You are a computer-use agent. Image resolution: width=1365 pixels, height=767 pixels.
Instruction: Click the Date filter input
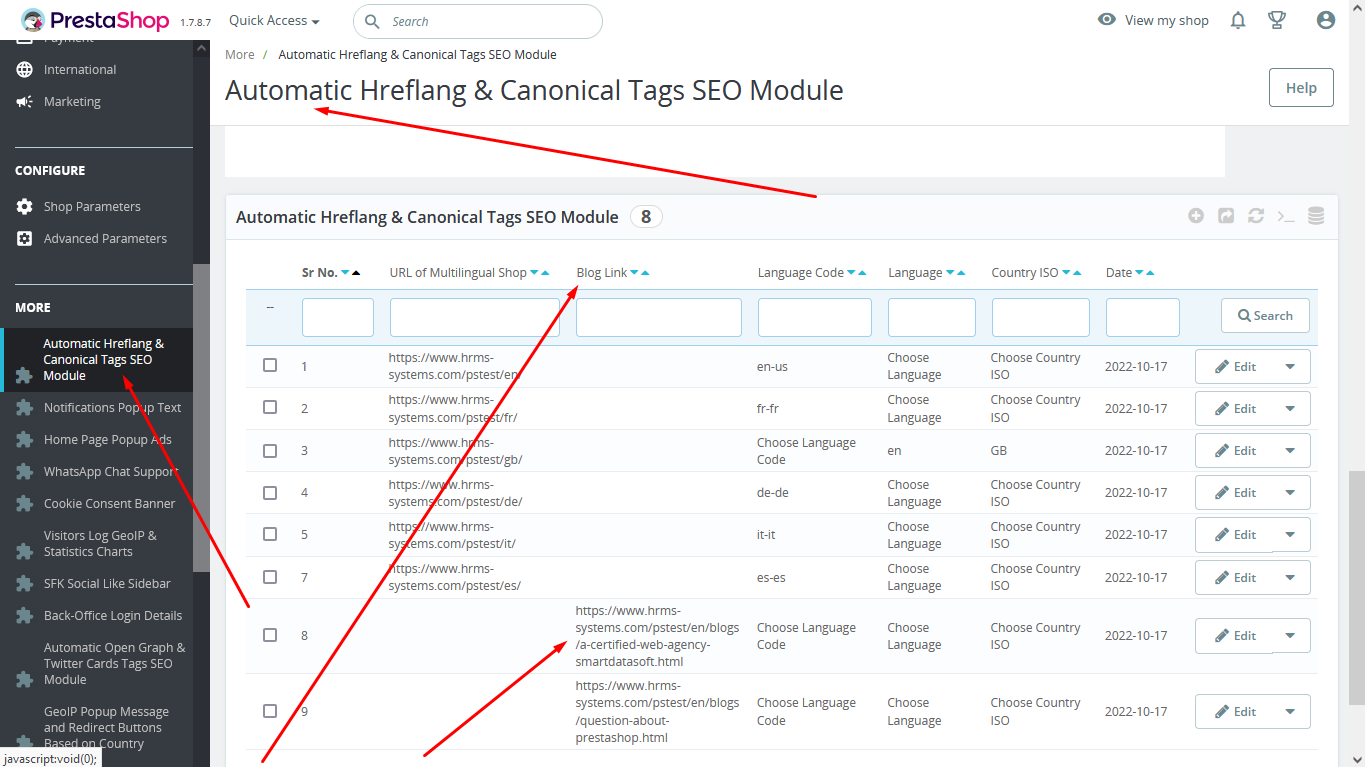click(1143, 317)
